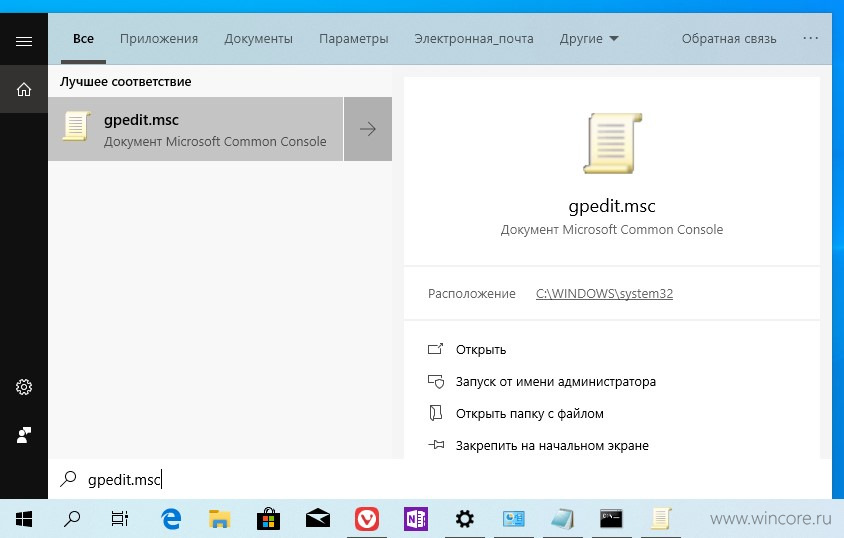
Task: Click the Открыть icon in actions list
Action: [x=435, y=349]
